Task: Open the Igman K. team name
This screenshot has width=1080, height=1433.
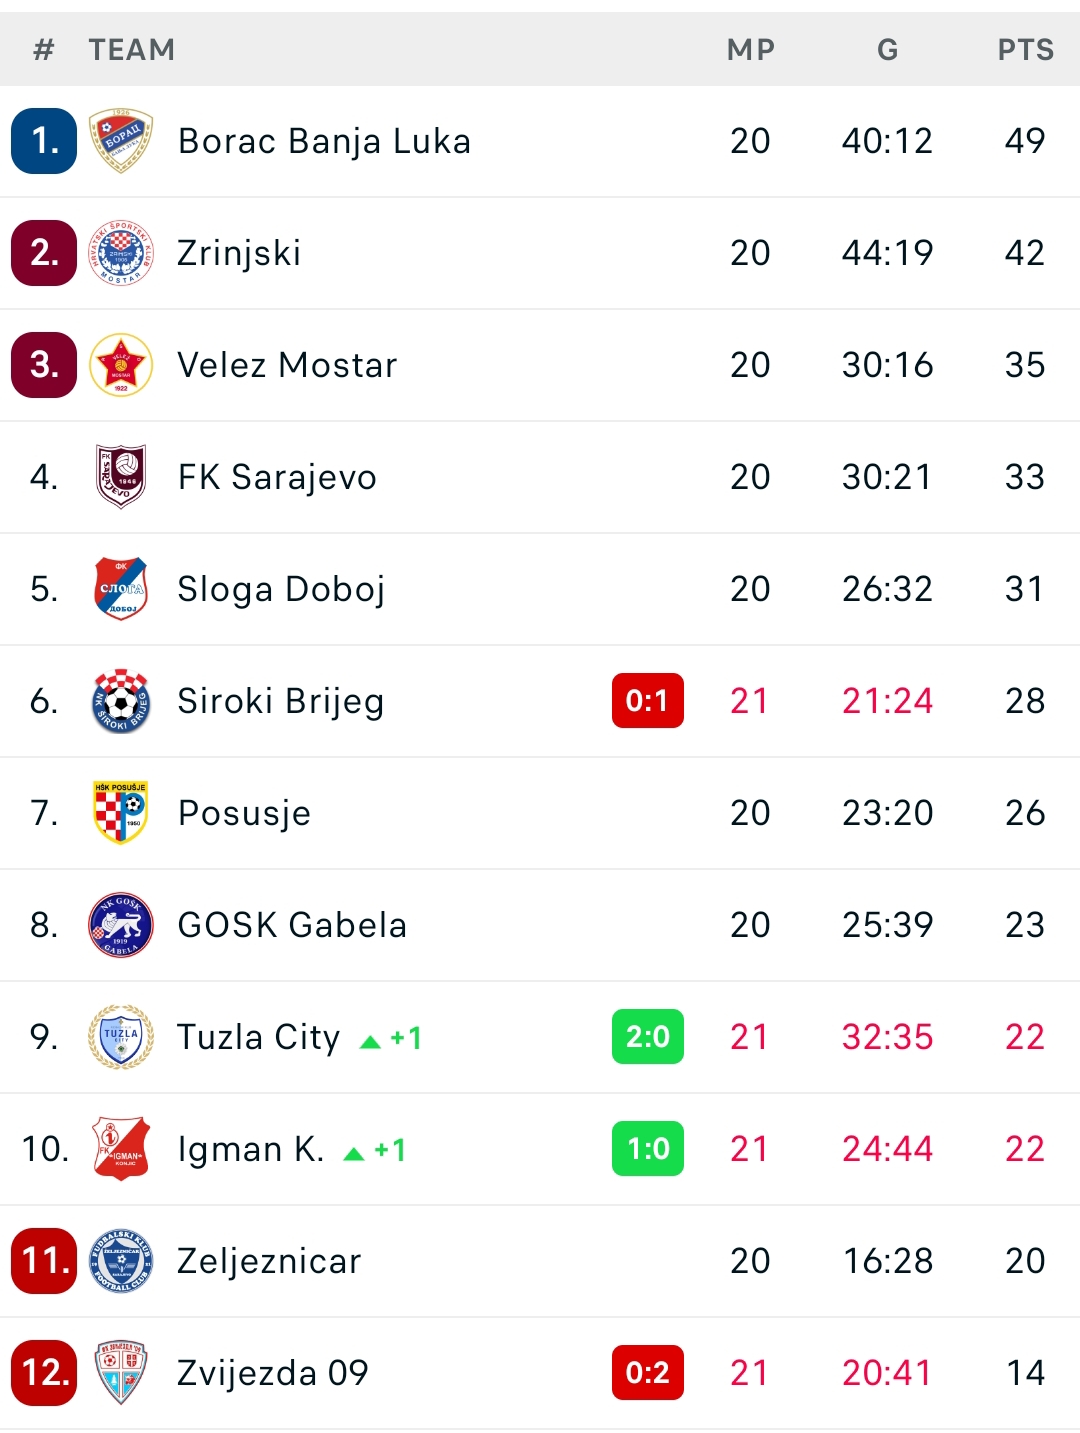Action: (251, 1149)
